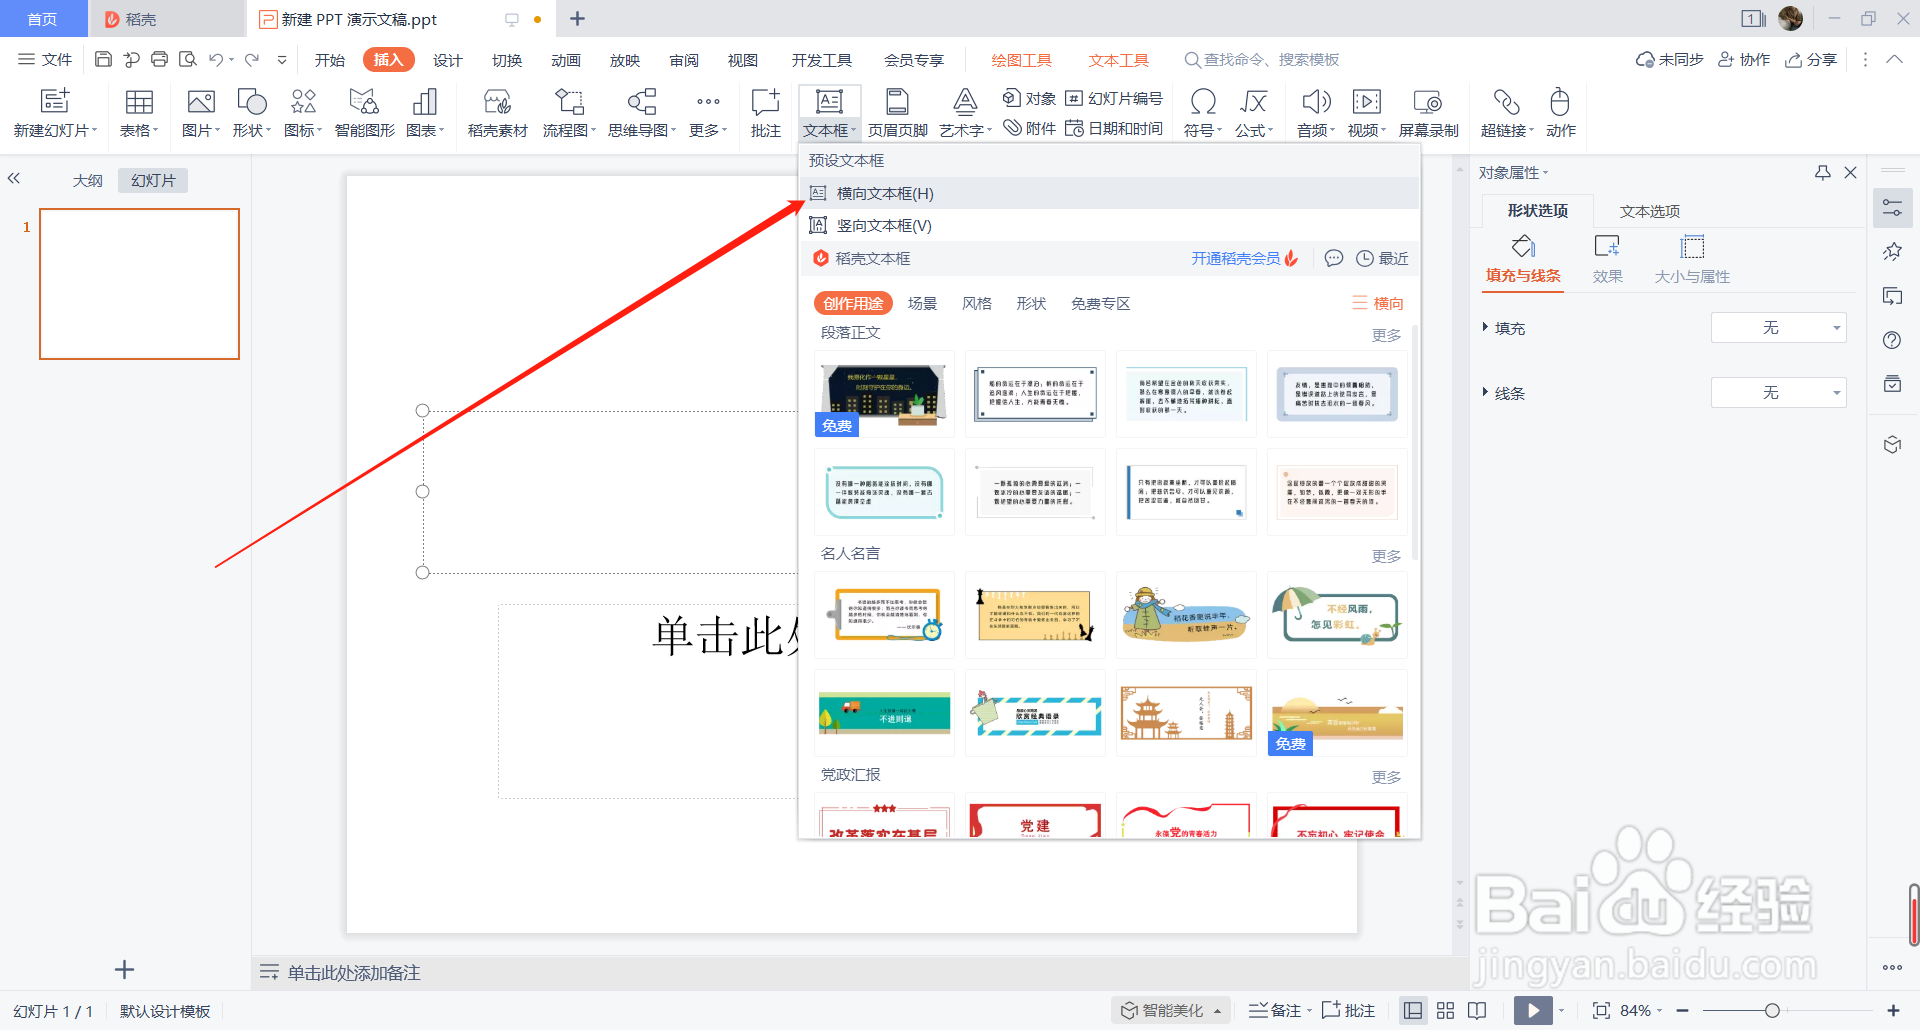Switch to Slide Sorter view icon
This screenshot has width=1920, height=1030.
pos(1445,1010)
